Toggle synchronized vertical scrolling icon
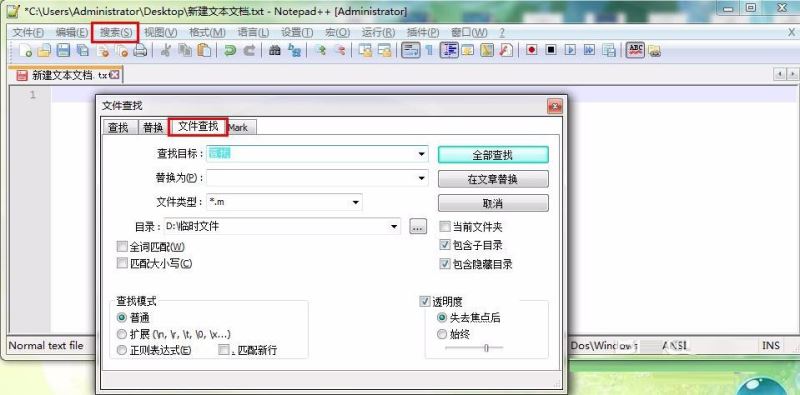This screenshot has height=395, width=800. [x=365, y=51]
